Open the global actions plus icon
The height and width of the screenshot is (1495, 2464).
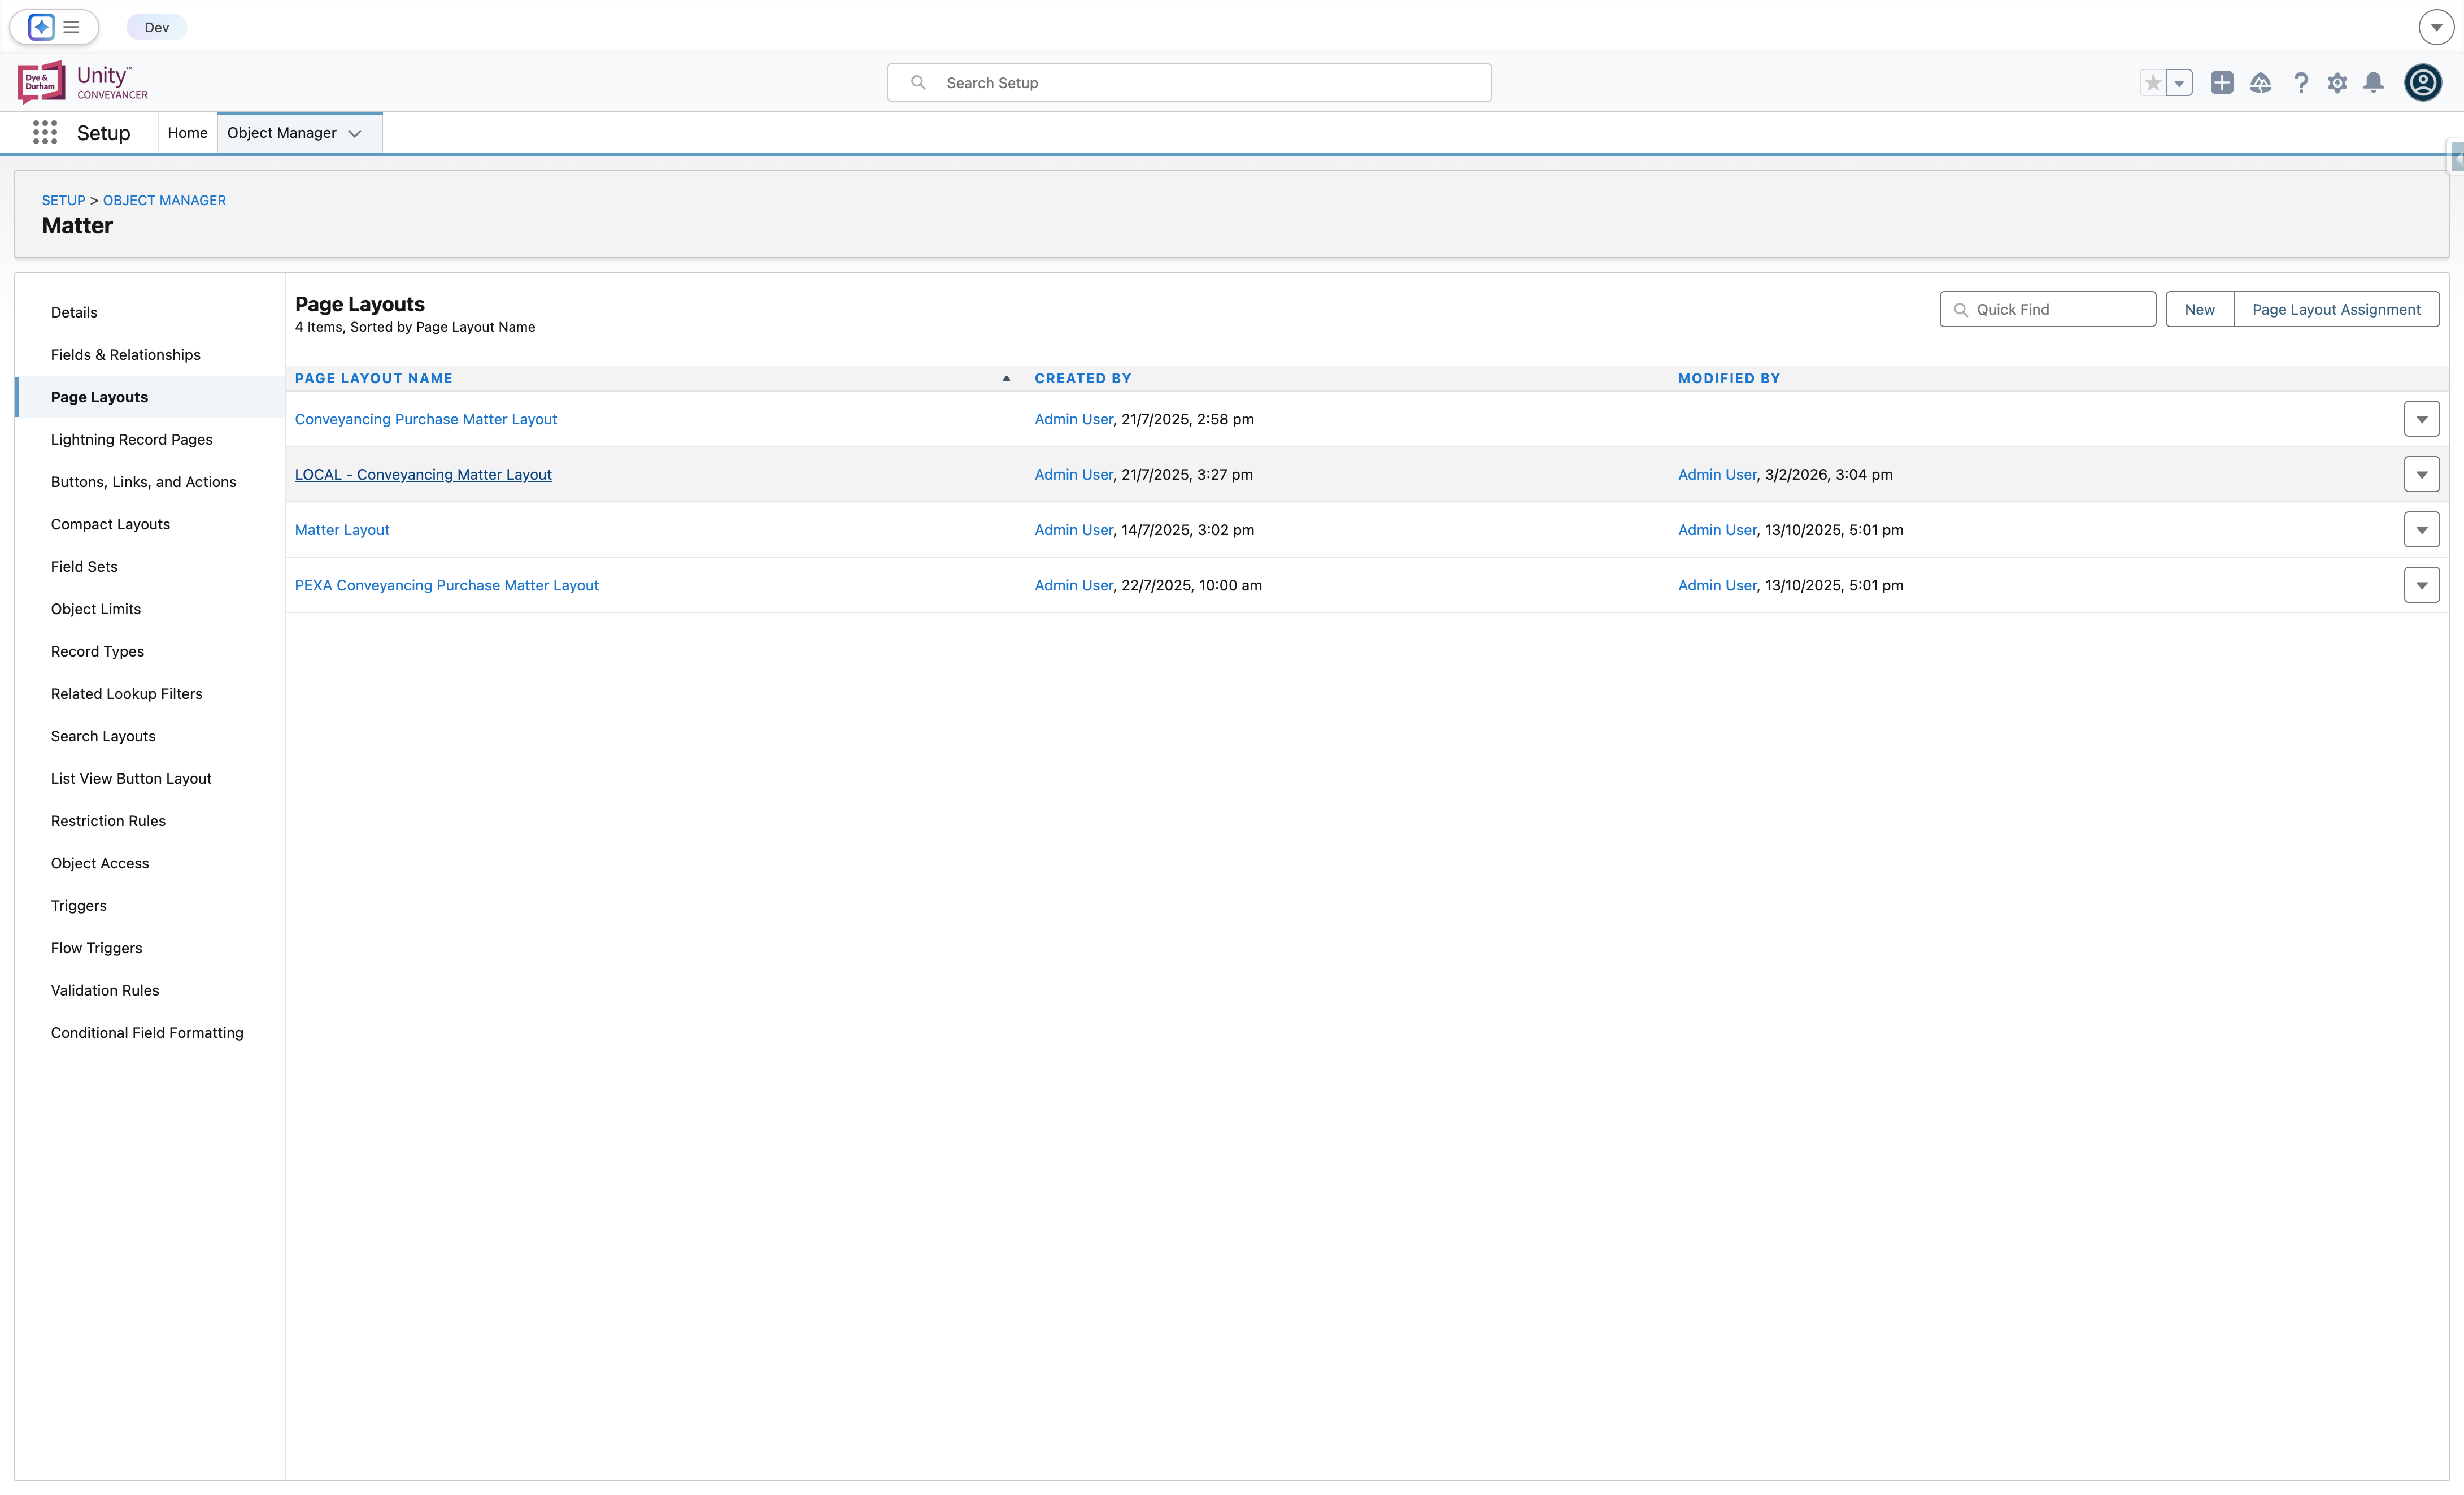click(x=2222, y=83)
